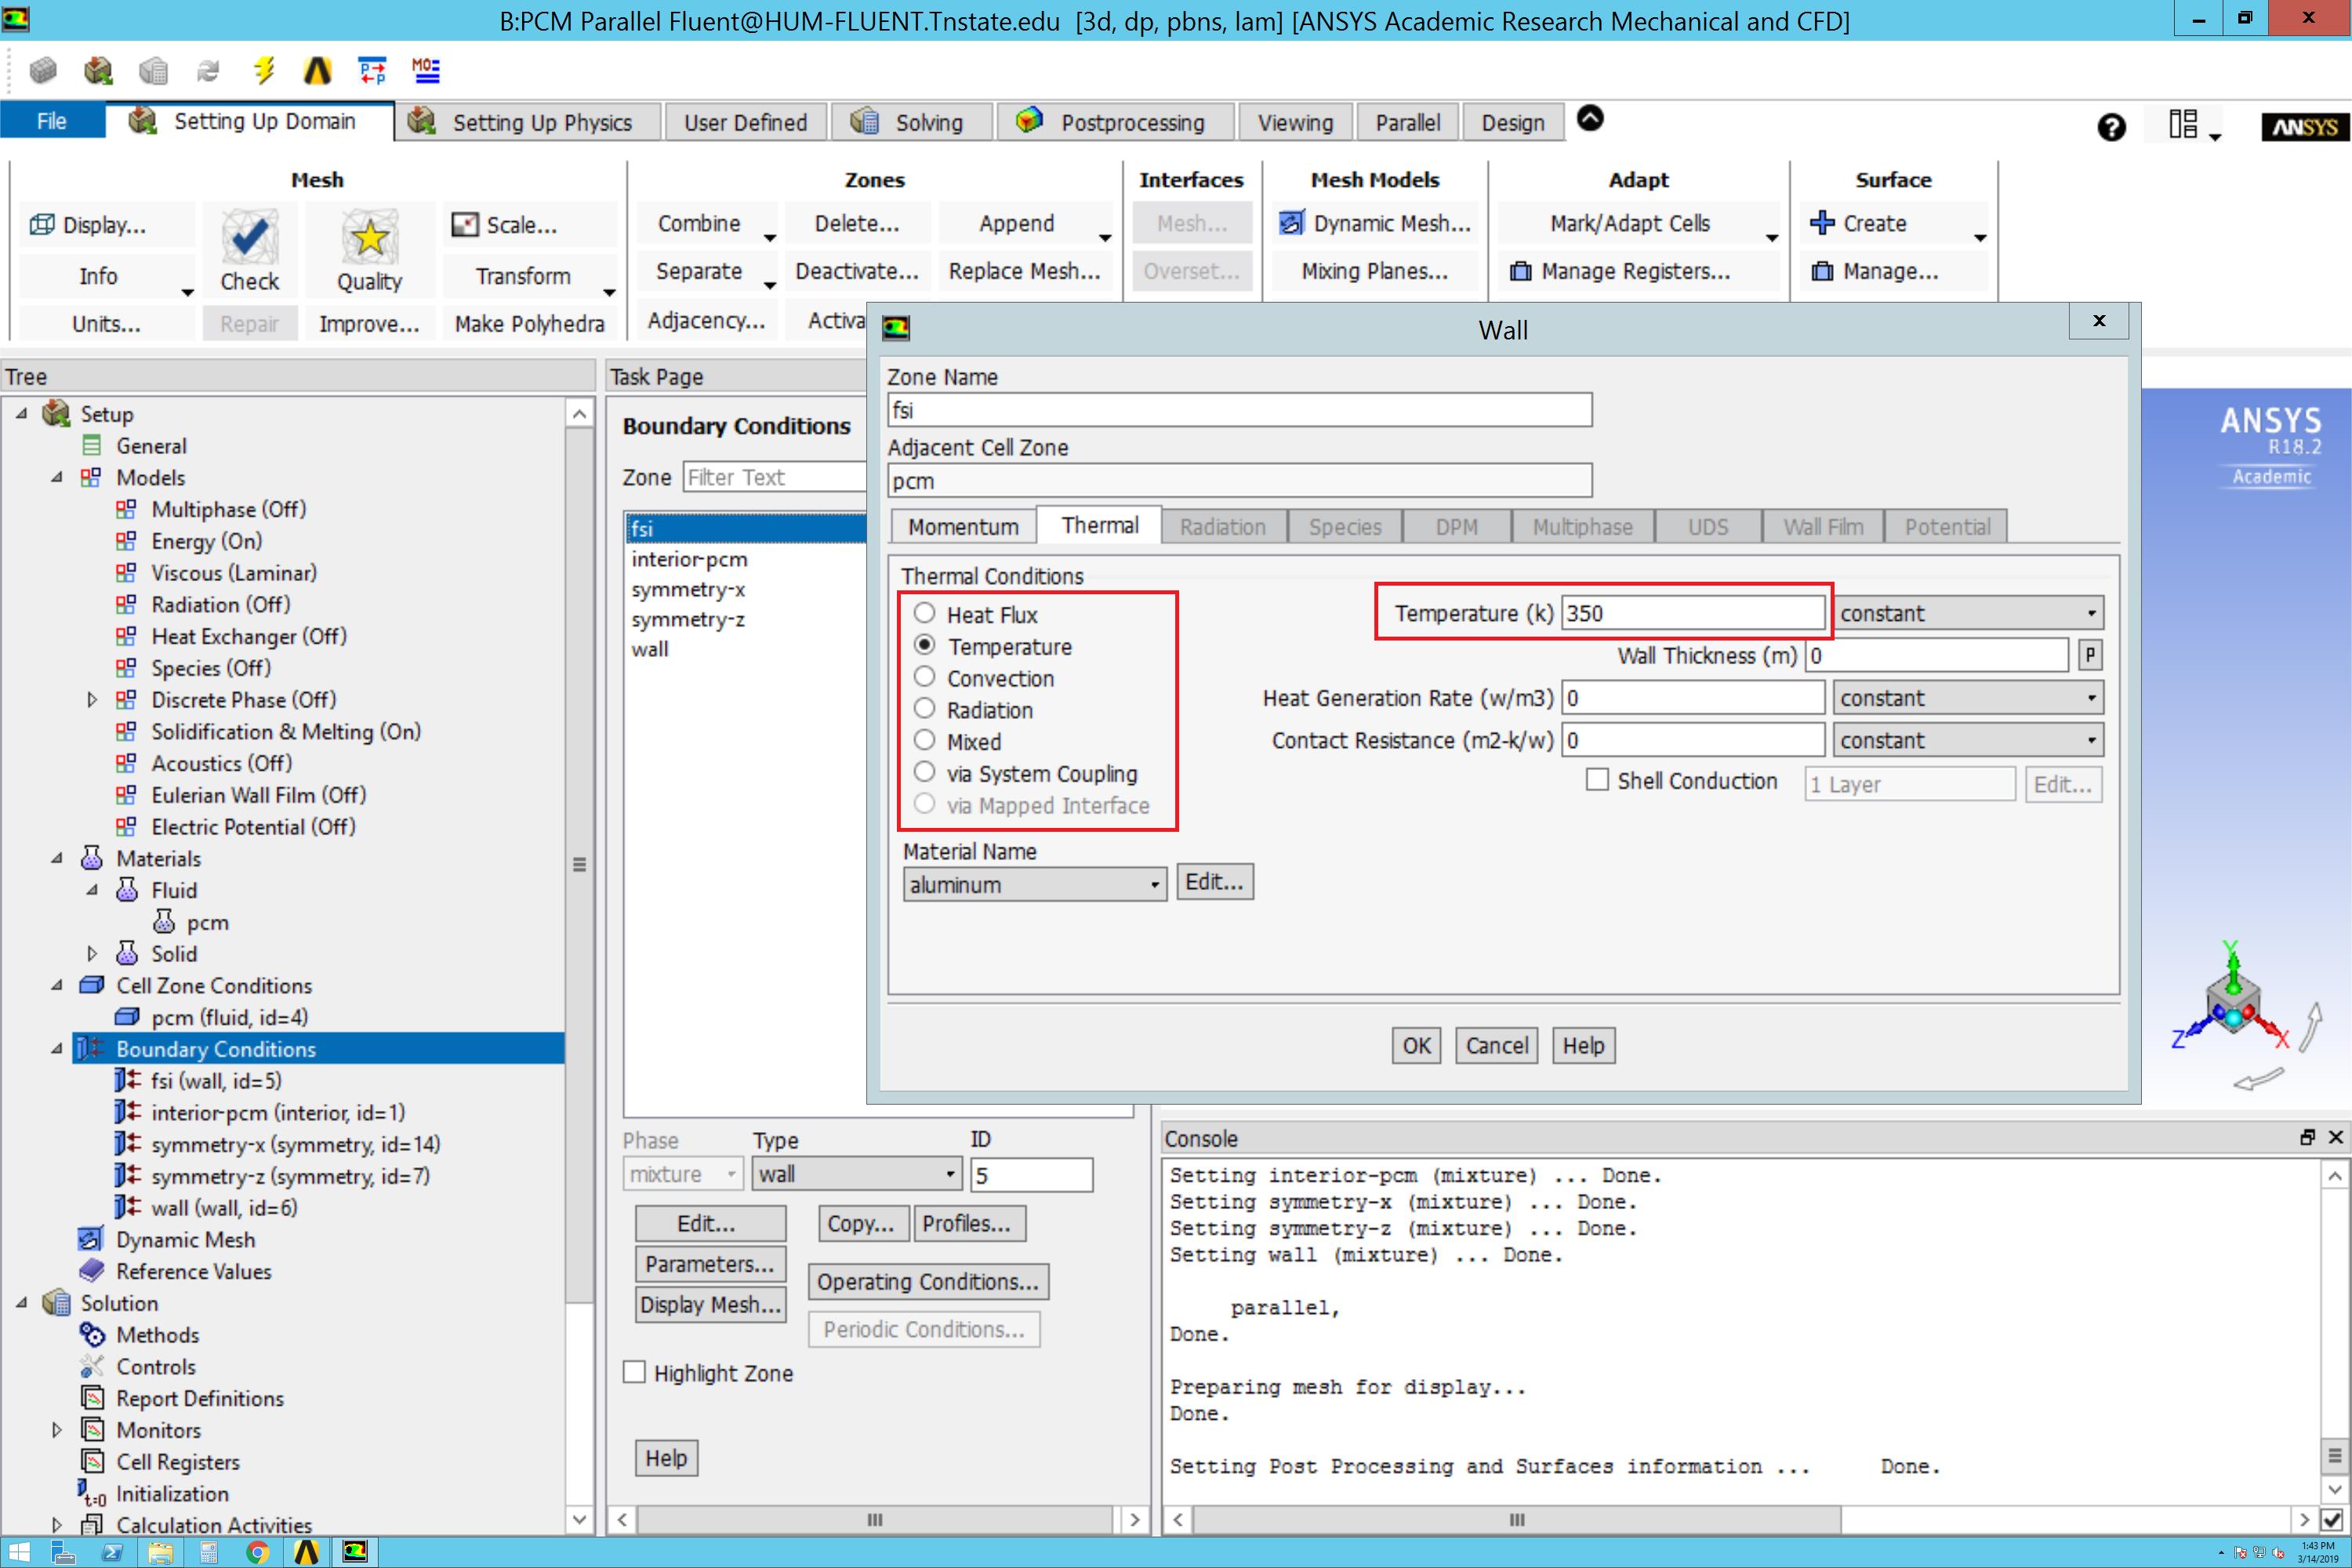The height and width of the screenshot is (1568, 2352).
Task: Open File Explorer from the taskbar
Action: pyautogui.click(x=160, y=1552)
